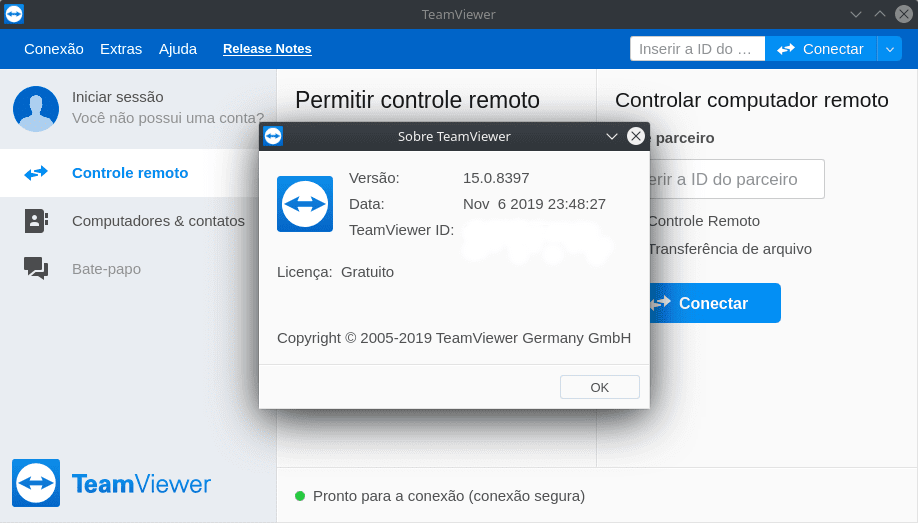The width and height of the screenshot is (918, 523).
Task: Maximize the main TeamViewer window
Action: pos(880,14)
